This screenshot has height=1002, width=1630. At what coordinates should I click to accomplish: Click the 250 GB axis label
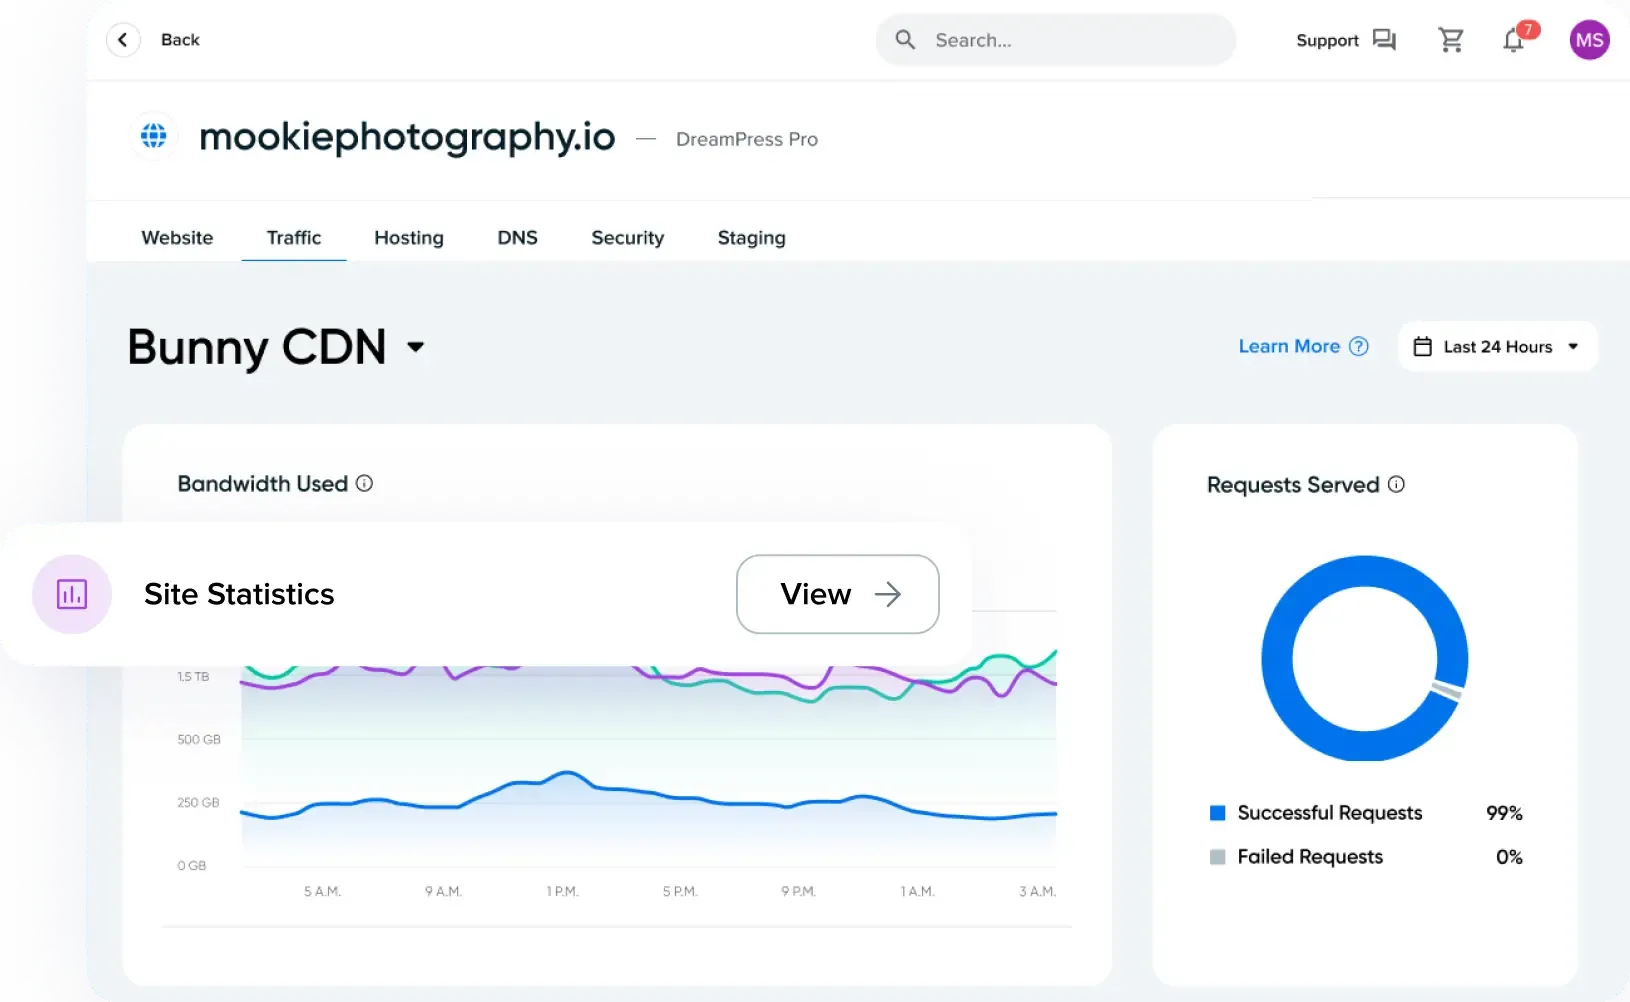pos(198,802)
